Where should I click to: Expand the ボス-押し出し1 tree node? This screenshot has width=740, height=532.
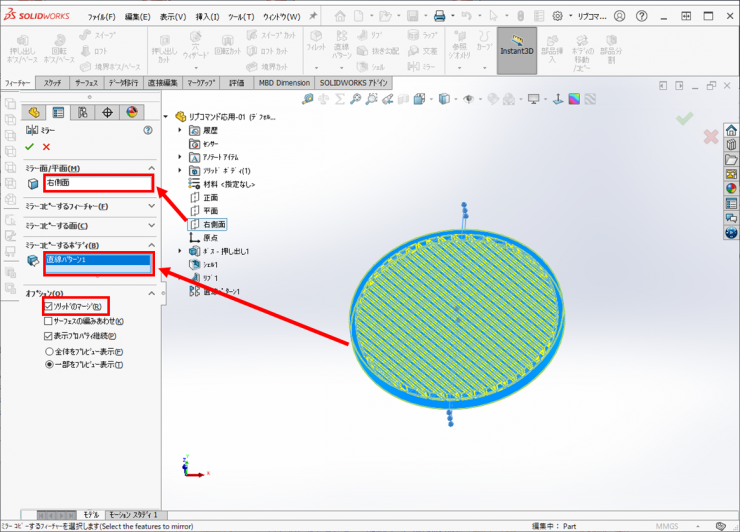[181, 251]
